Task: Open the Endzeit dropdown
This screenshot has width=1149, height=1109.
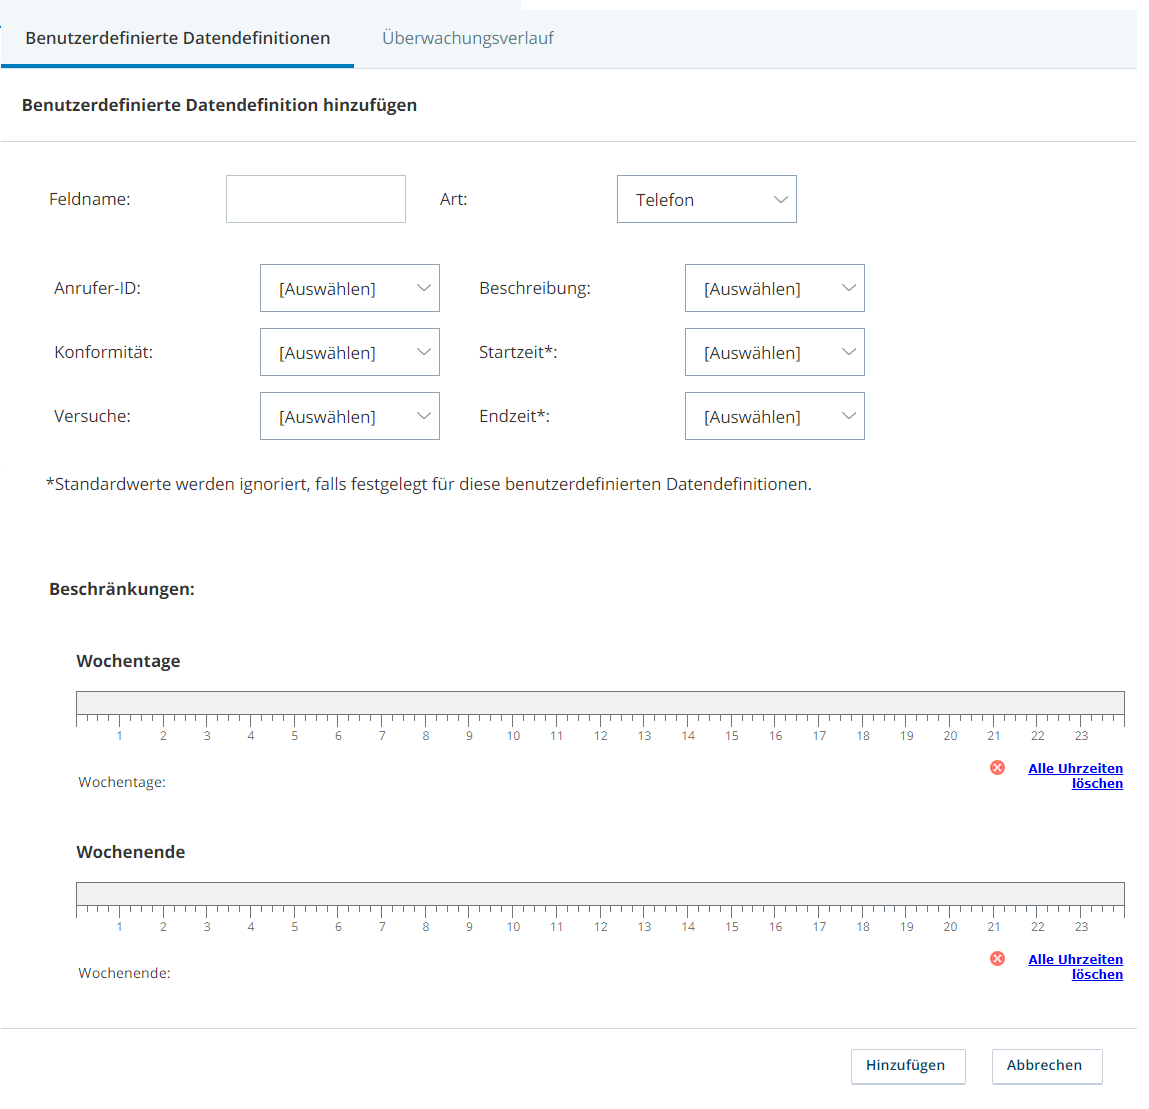Action: pyautogui.click(x=775, y=416)
